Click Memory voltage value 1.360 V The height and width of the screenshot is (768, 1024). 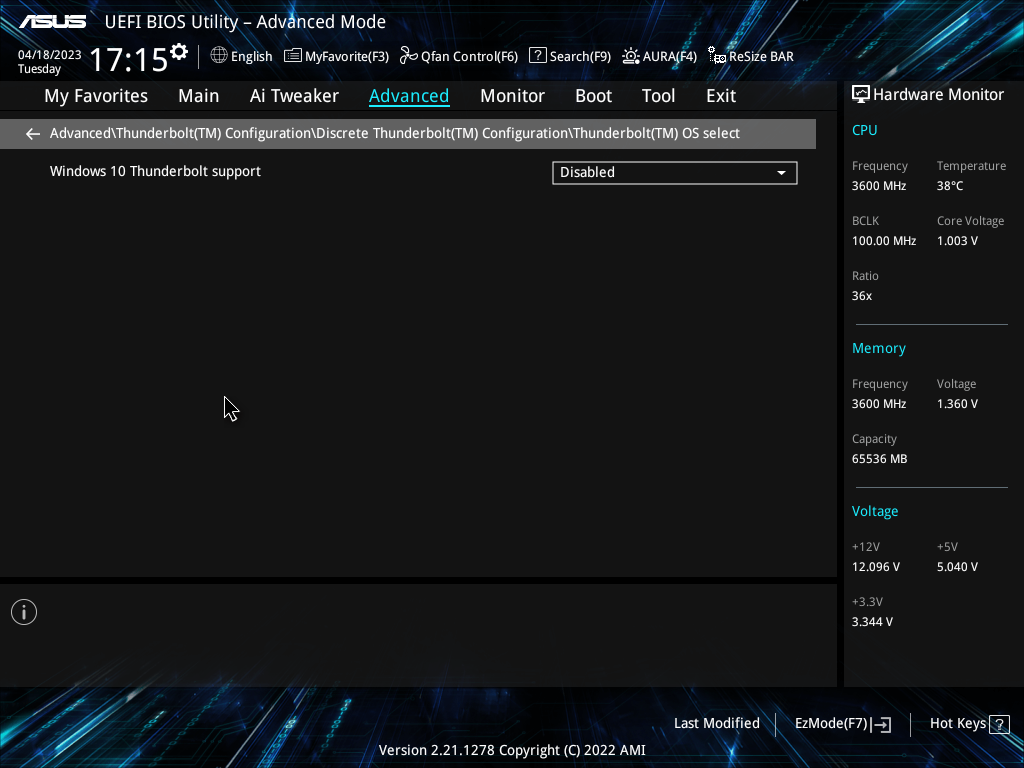click(957, 404)
